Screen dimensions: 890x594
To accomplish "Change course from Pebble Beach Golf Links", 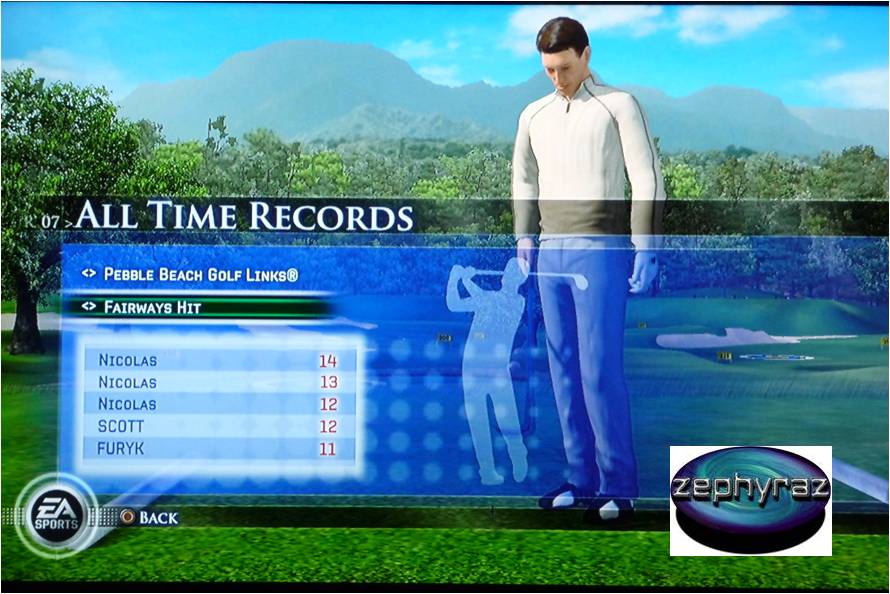I will click(x=200, y=274).
